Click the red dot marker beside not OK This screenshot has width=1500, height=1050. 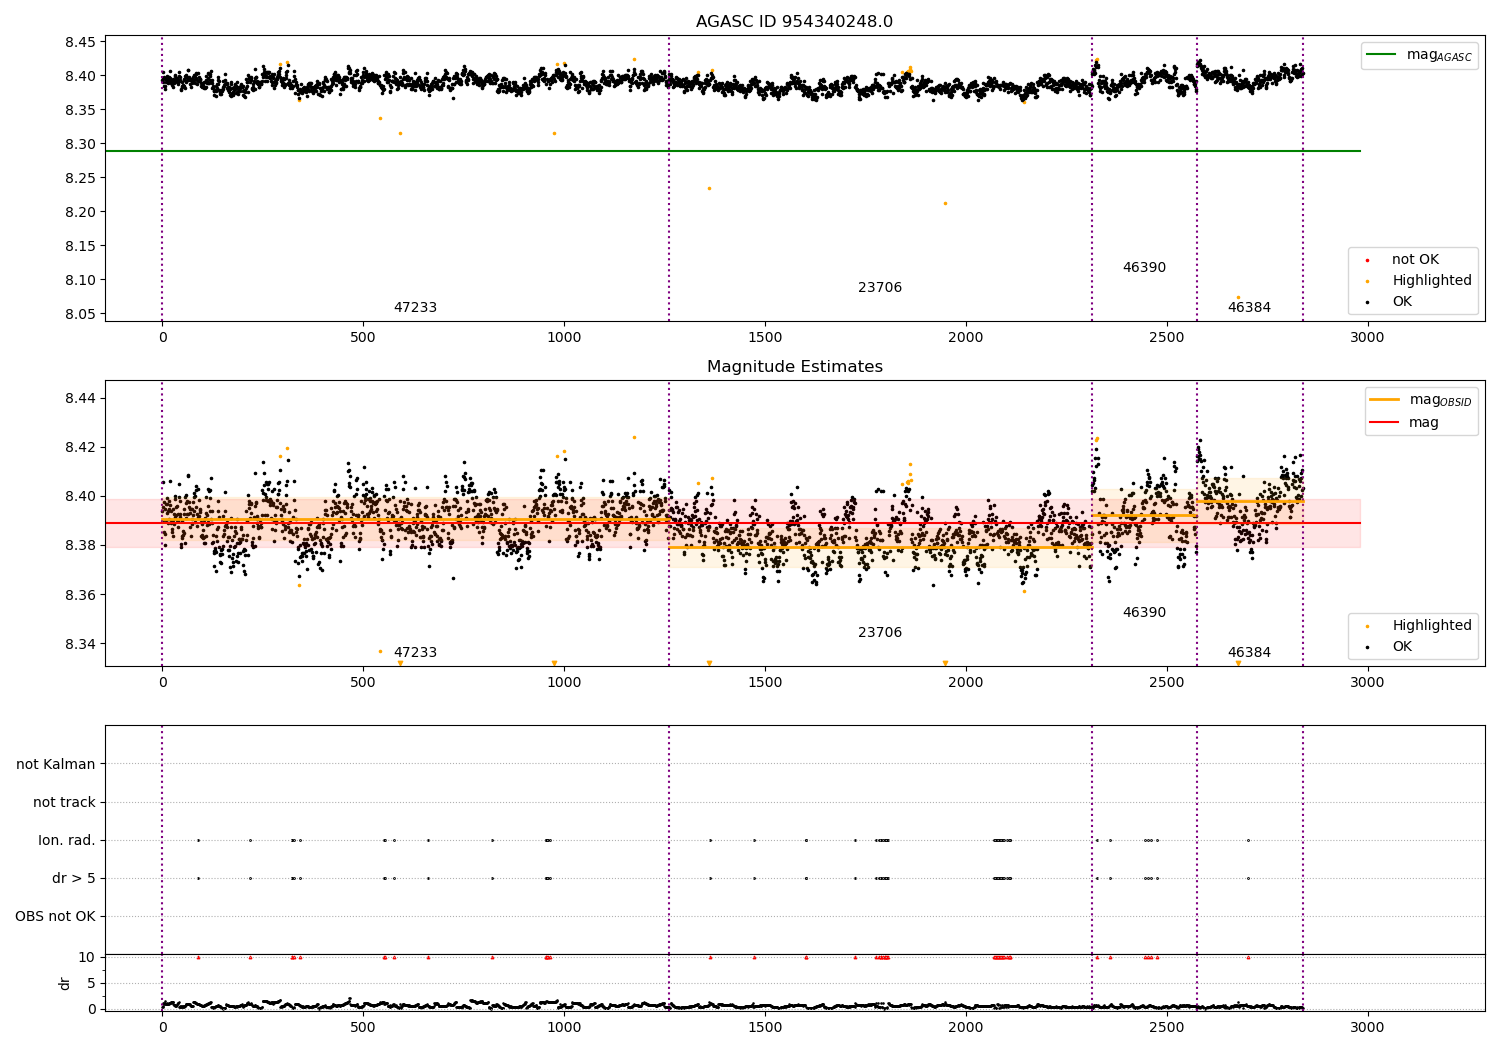coord(1367,260)
